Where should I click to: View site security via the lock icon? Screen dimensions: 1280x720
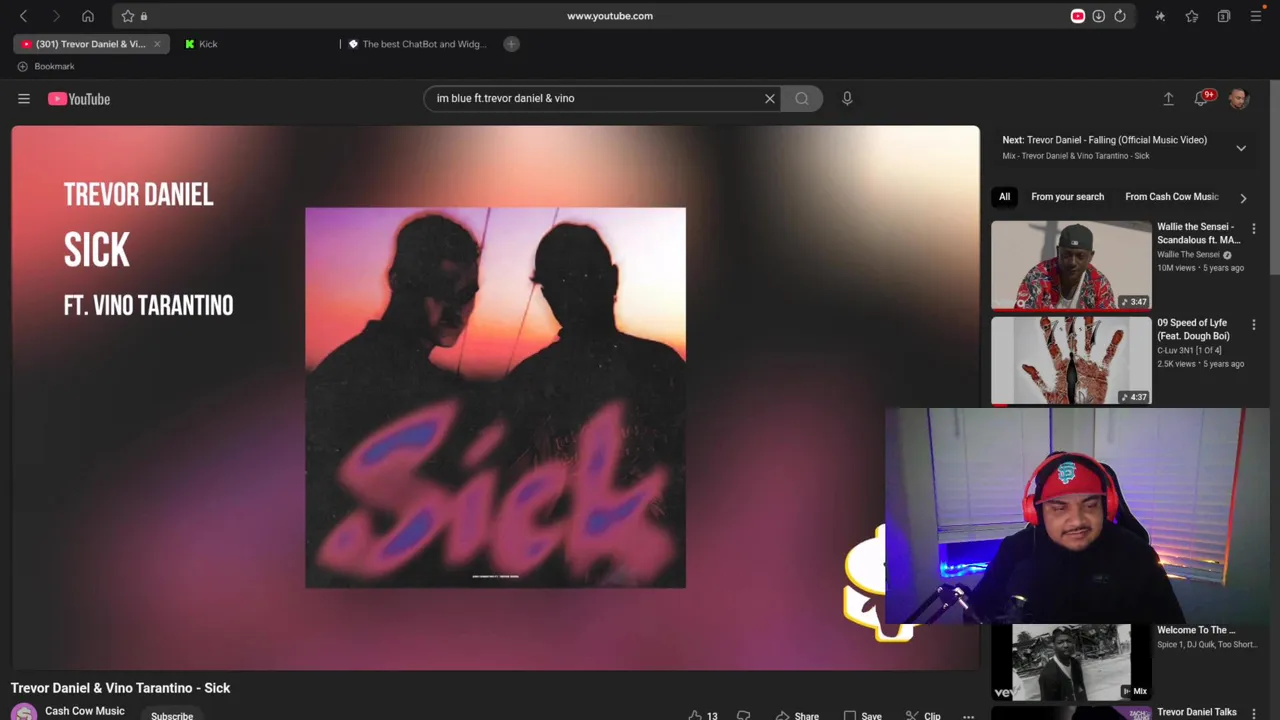point(144,16)
